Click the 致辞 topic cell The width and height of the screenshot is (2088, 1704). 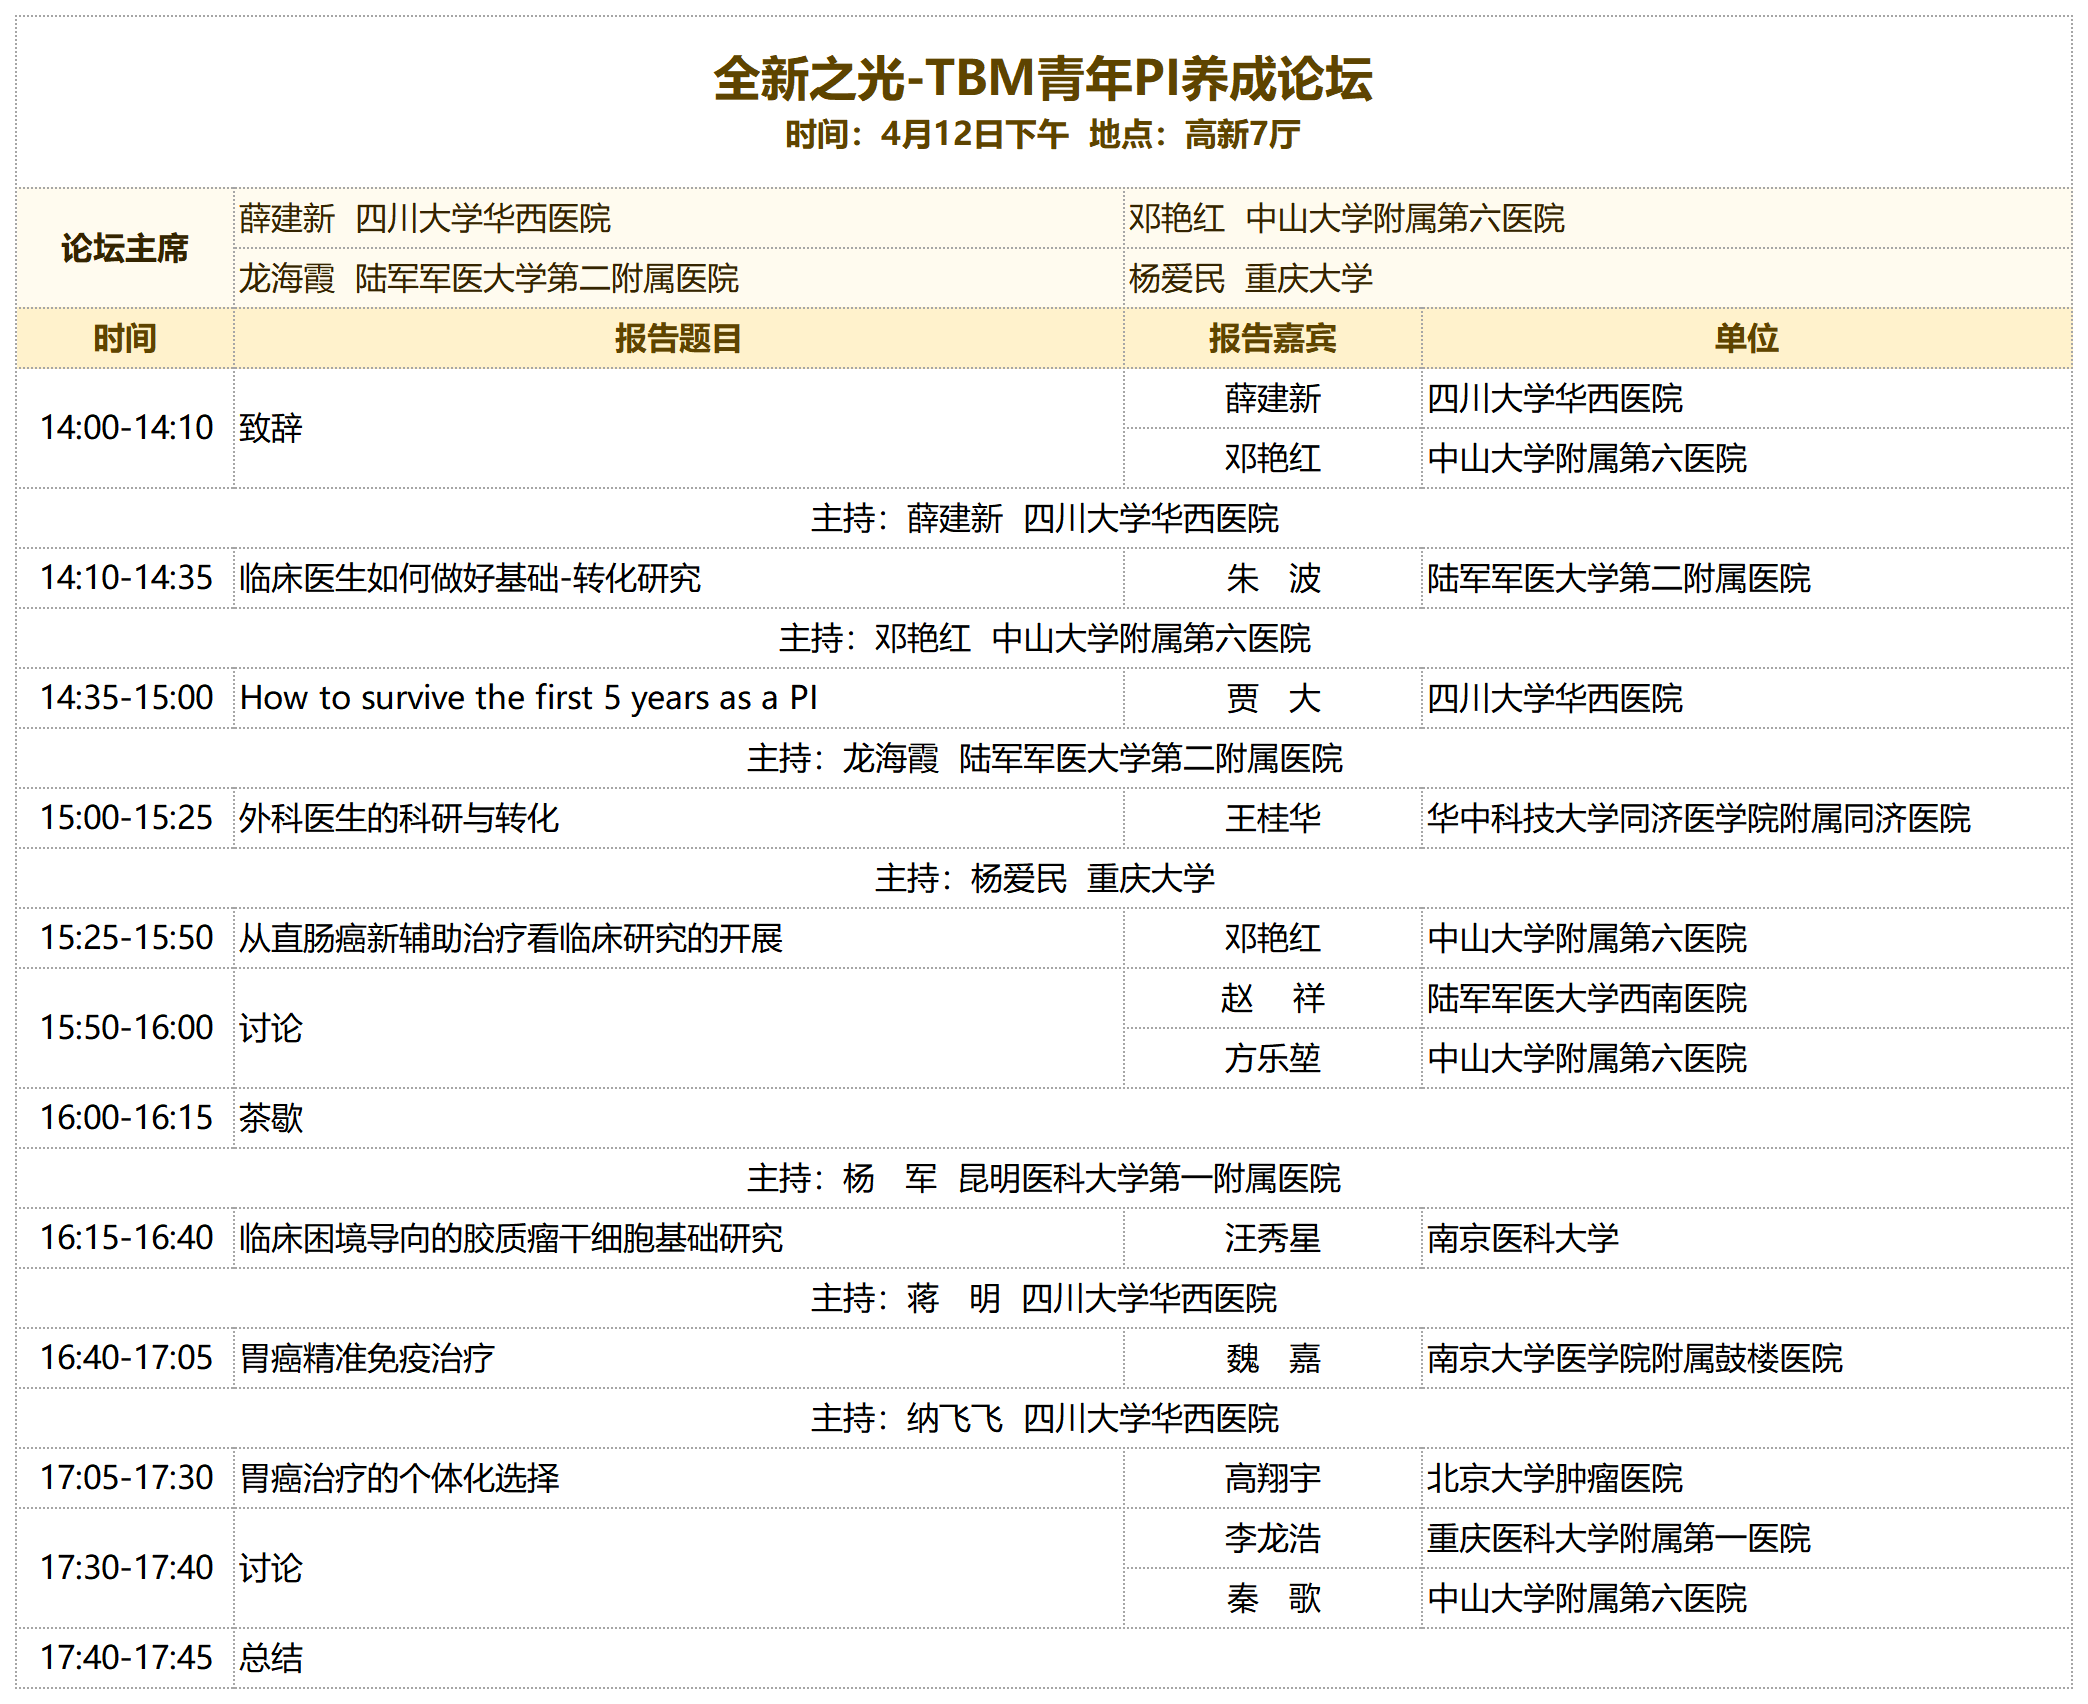[x=679, y=428]
